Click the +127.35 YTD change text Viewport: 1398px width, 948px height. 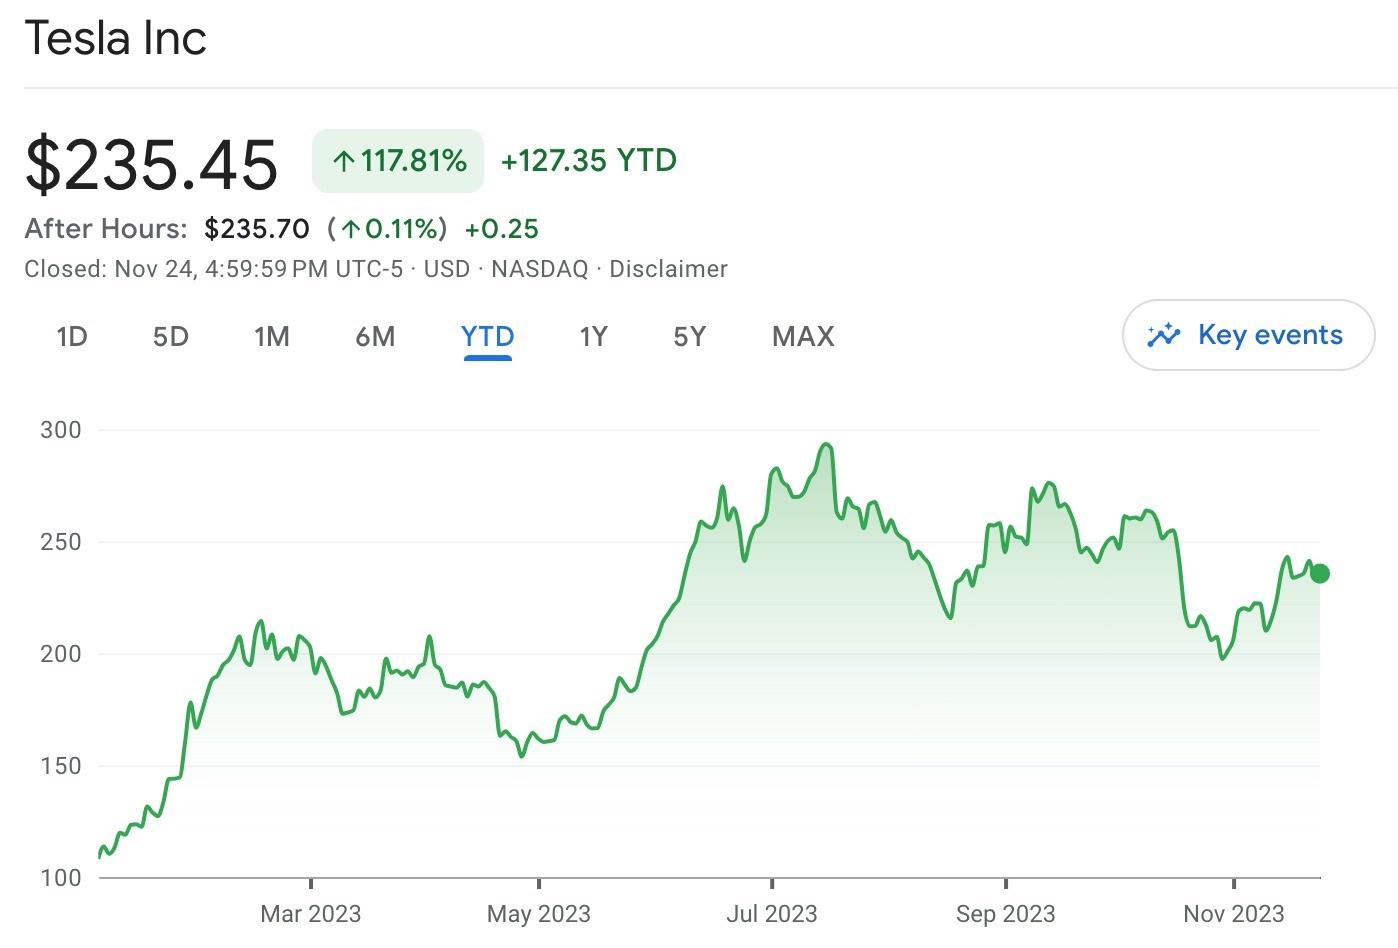[589, 160]
